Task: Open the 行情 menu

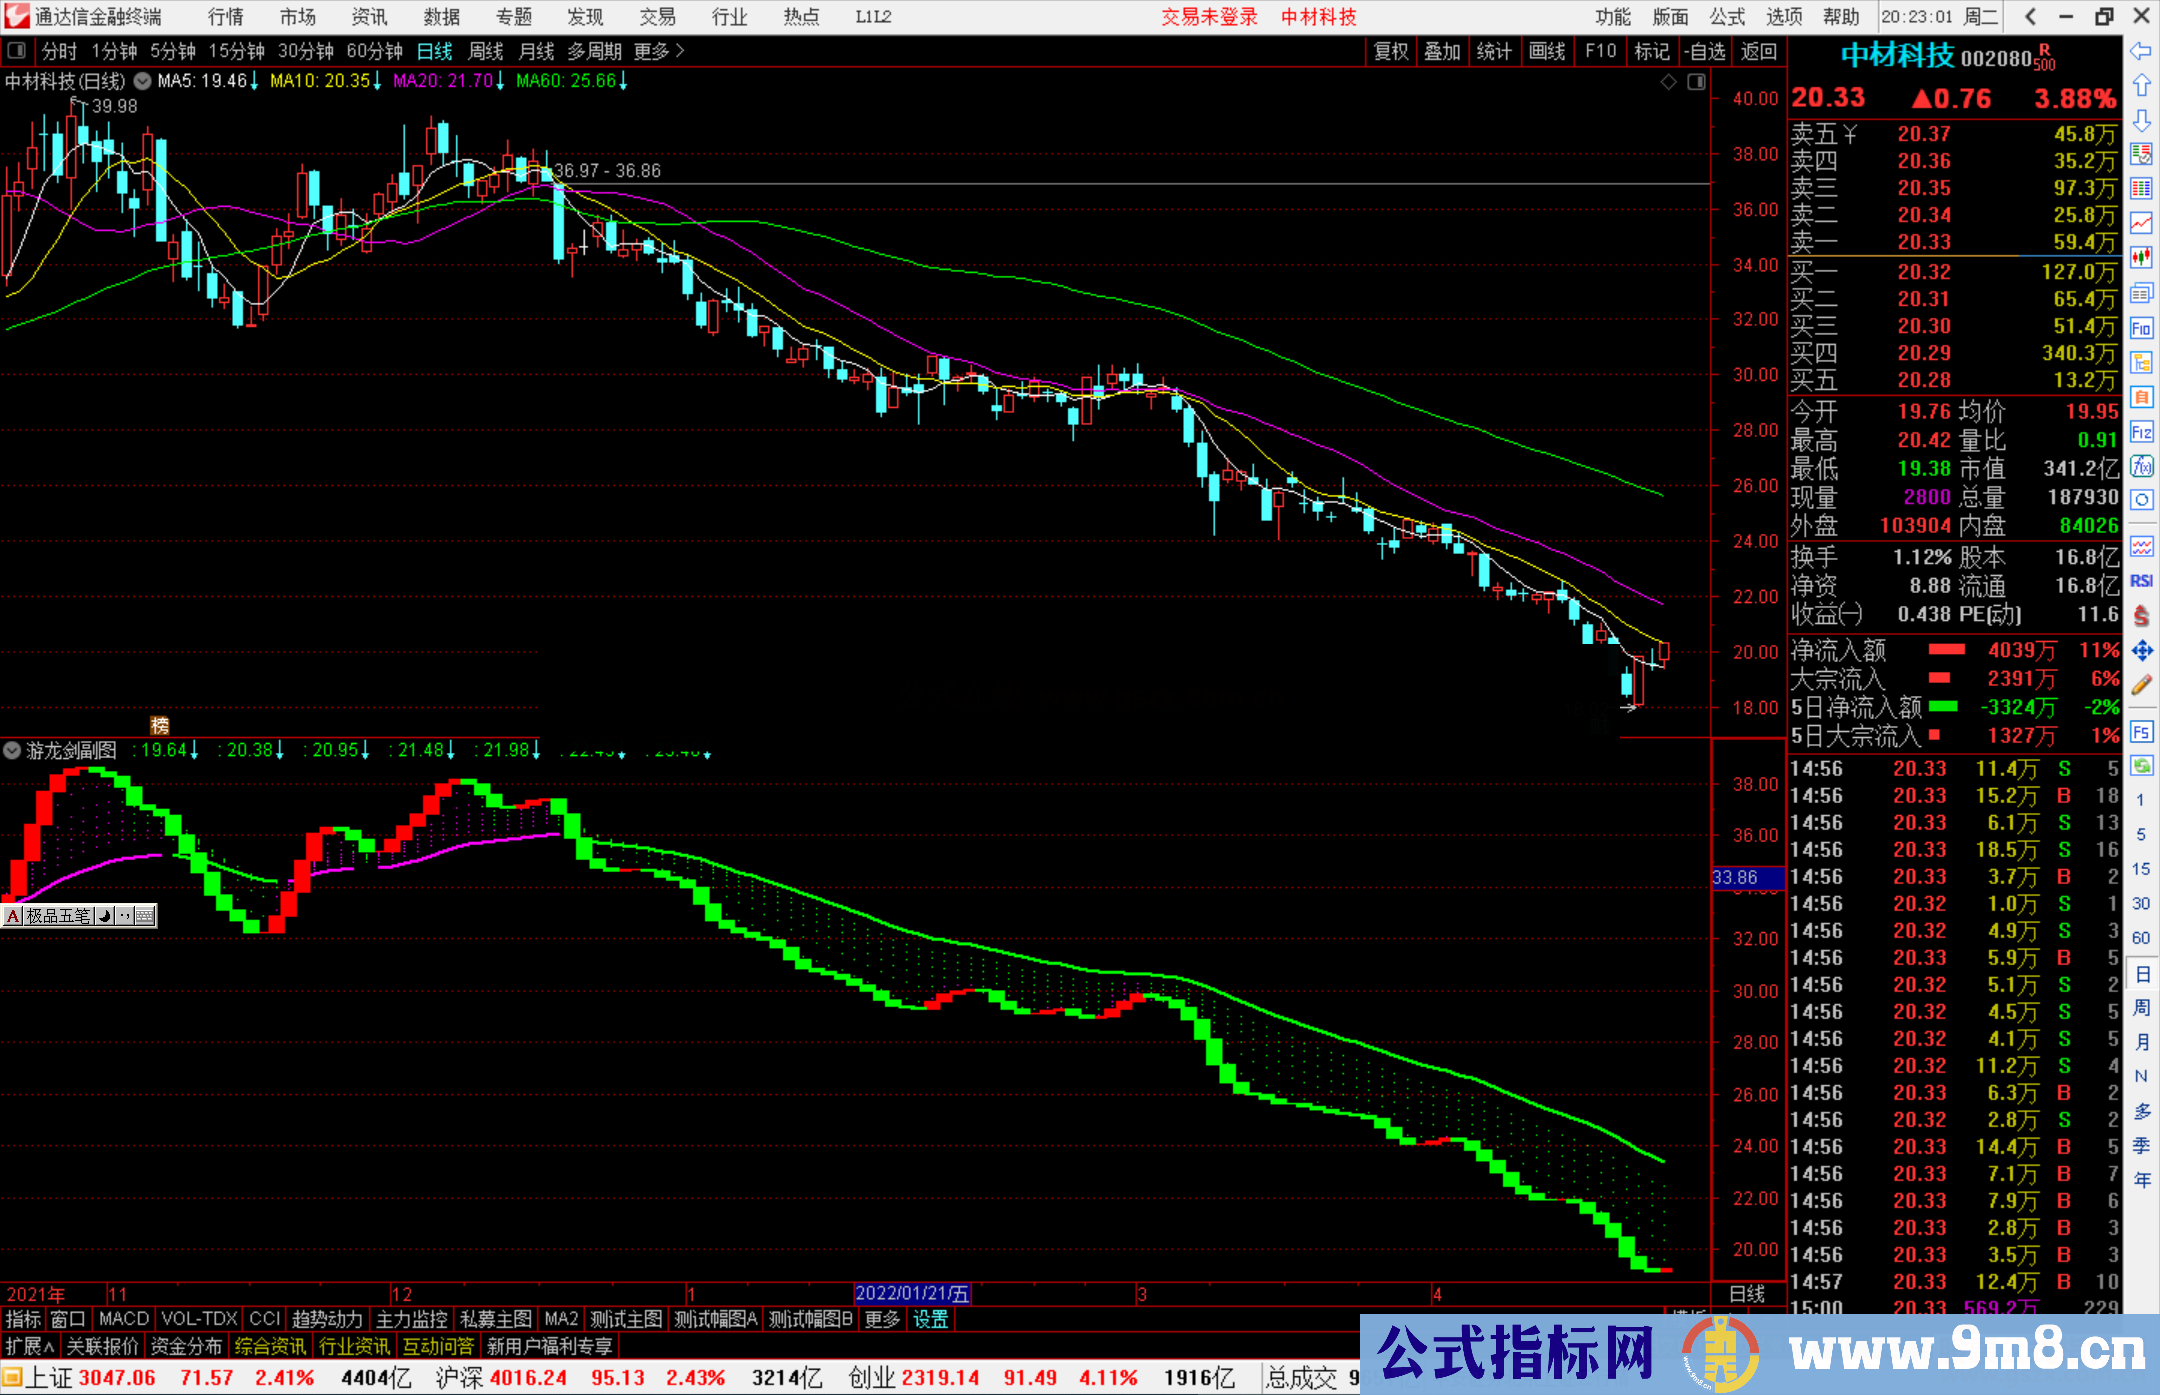Action: click(225, 17)
